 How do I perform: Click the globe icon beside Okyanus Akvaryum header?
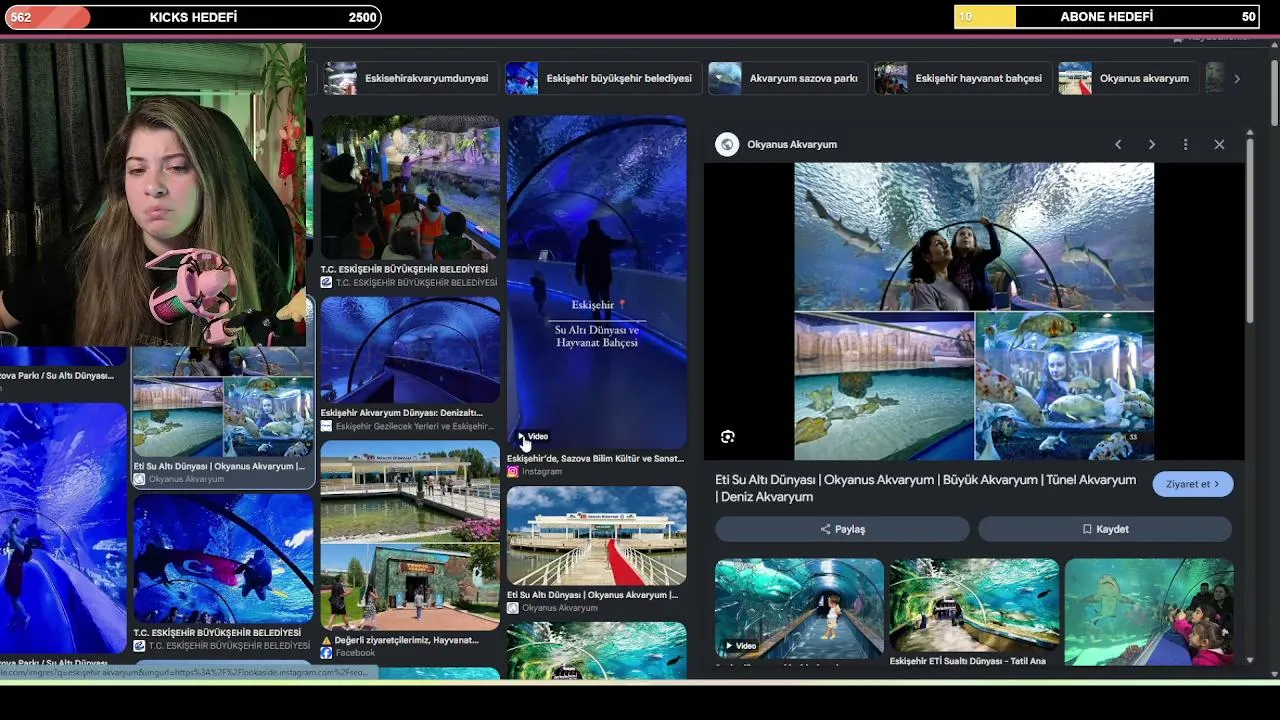pos(727,144)
